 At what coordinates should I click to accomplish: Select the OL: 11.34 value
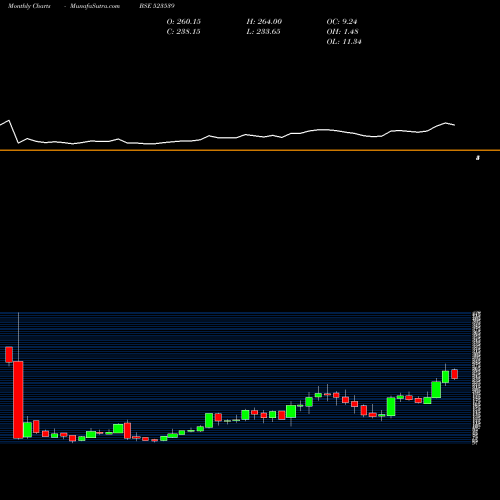point(344,42)
